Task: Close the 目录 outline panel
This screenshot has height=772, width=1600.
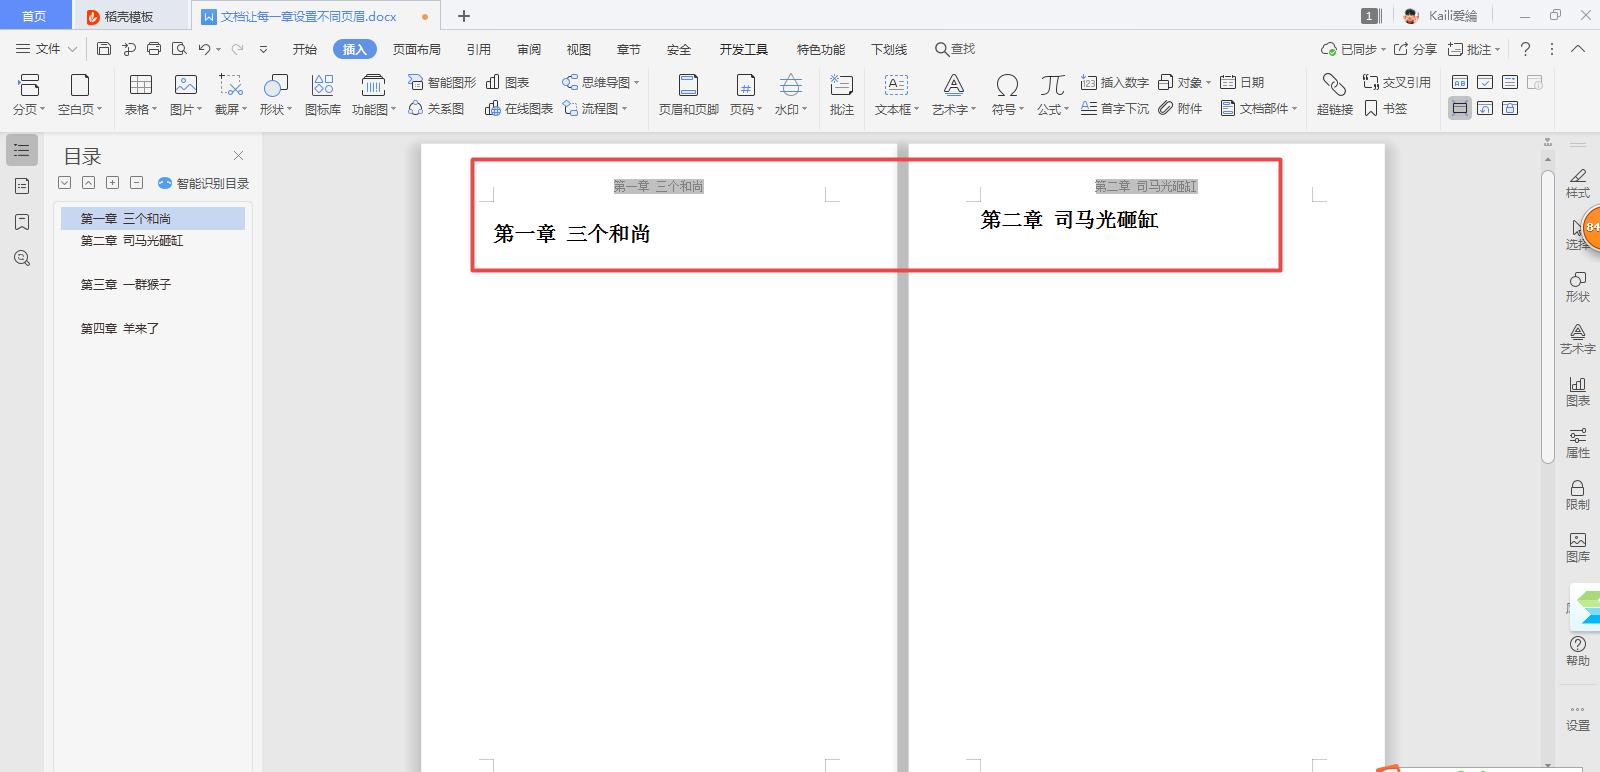Action: [x=238, y=155]
